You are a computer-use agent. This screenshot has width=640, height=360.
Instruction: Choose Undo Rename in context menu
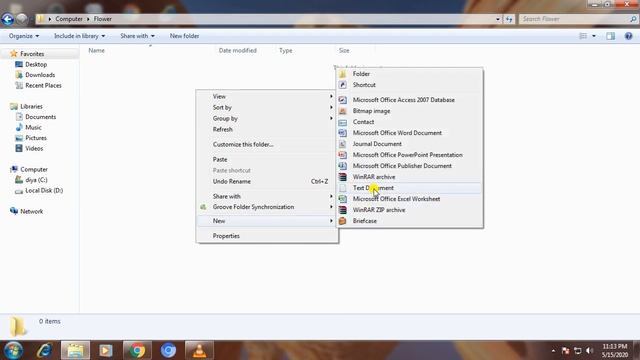[267, 182]
